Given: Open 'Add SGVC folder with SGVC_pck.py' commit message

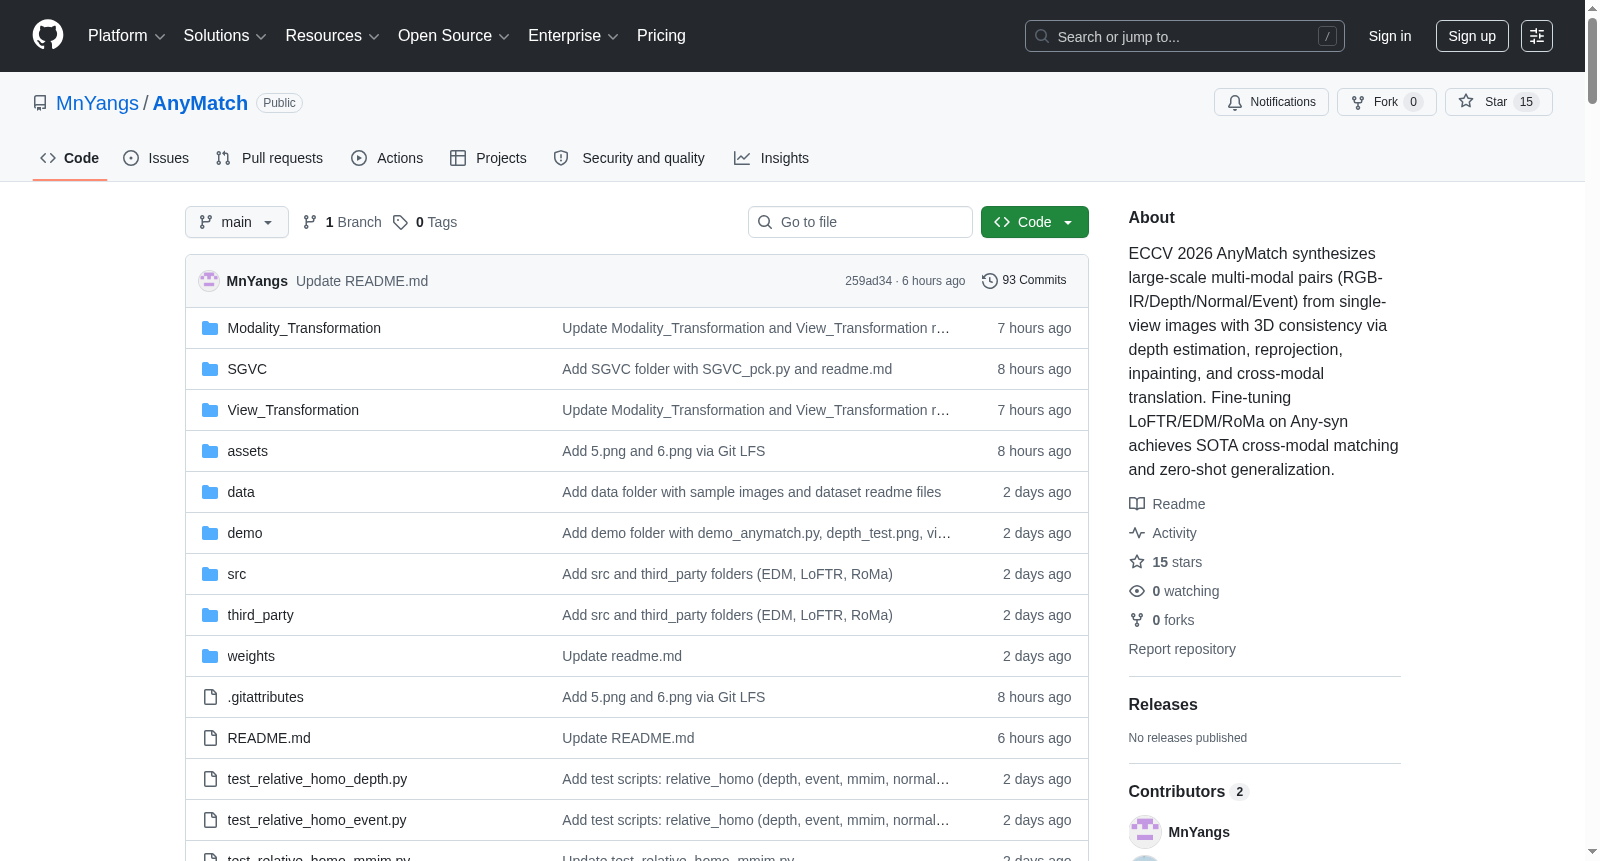Looking at the screenshot, I should 727,369.
